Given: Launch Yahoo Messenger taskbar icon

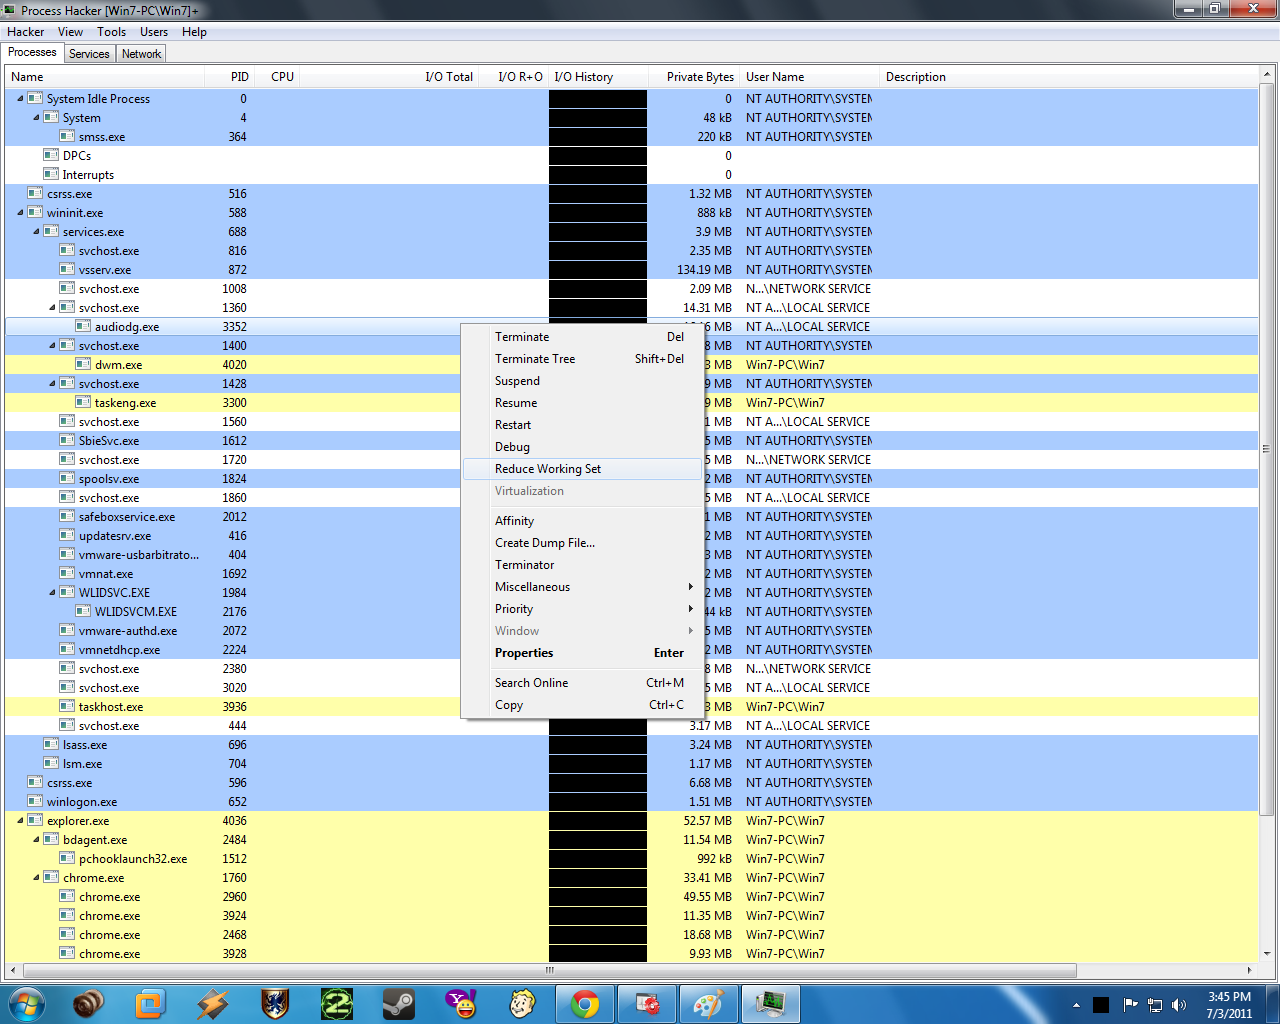Looking at the screenshot, I should 460,1003.
